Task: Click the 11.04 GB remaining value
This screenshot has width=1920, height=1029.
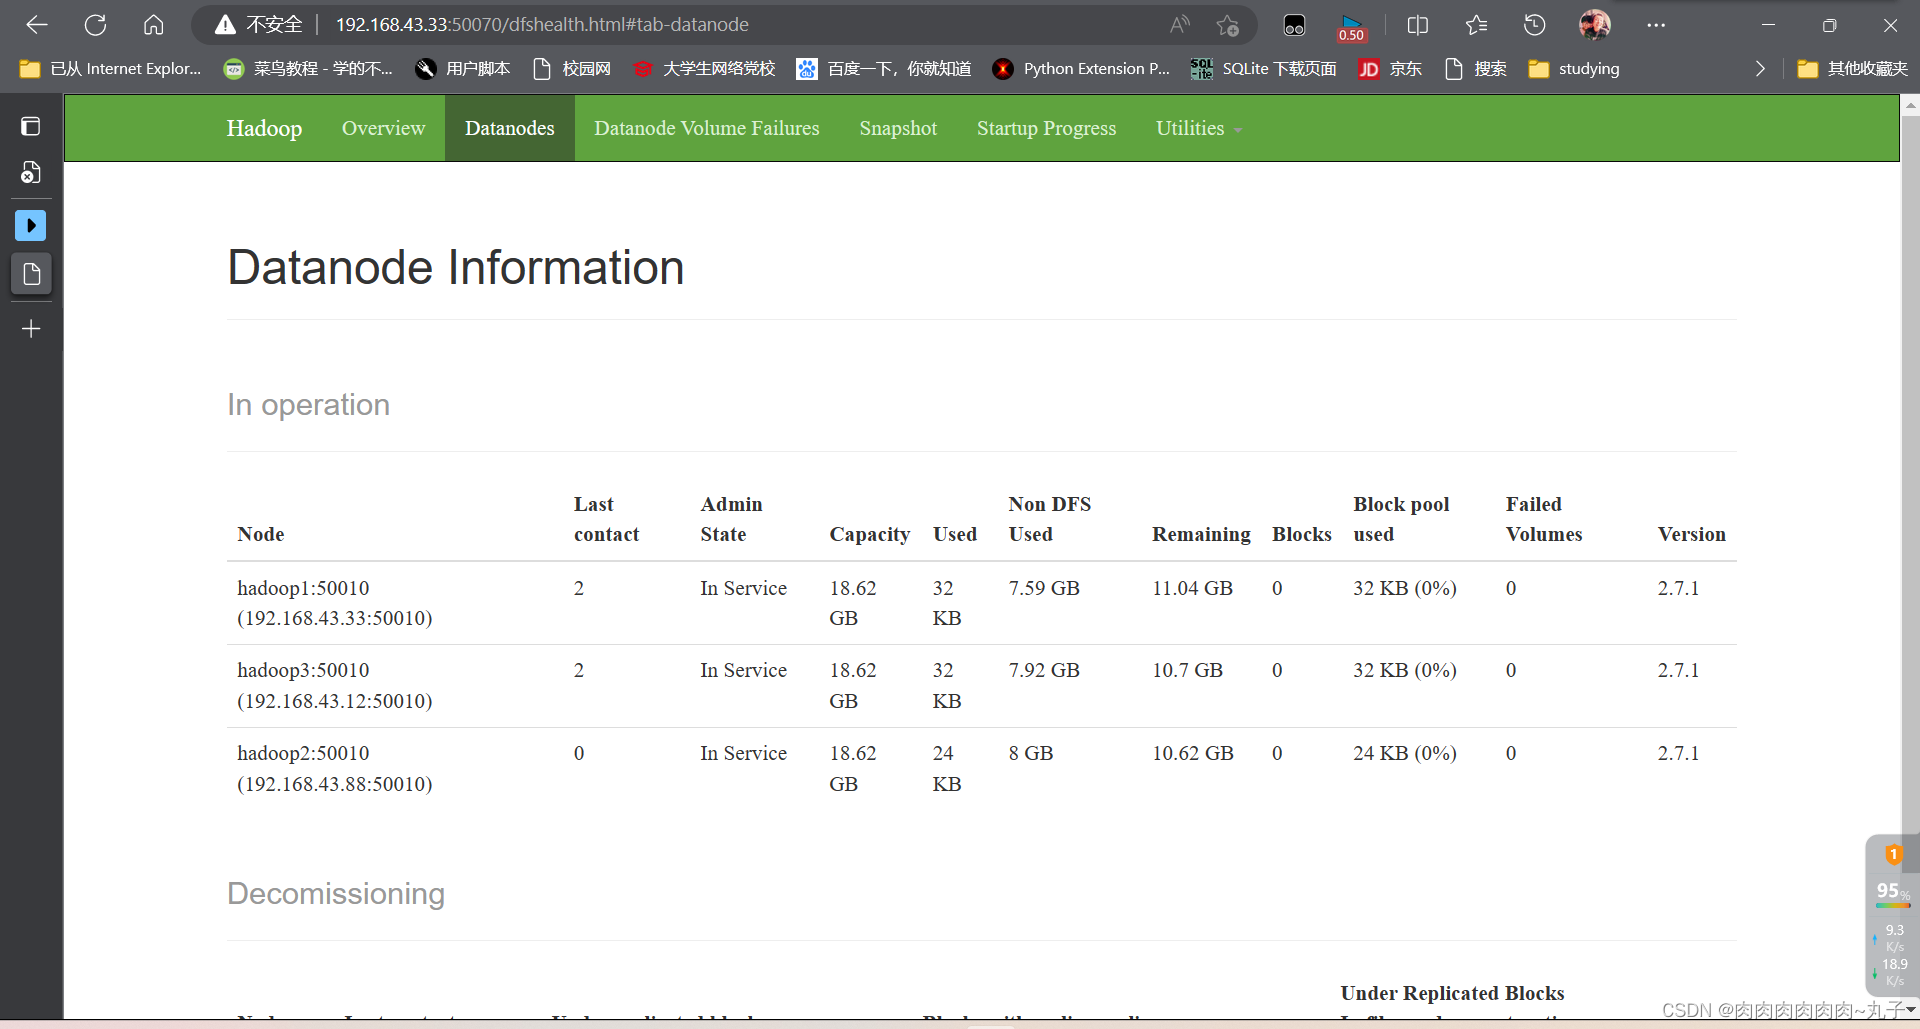Action: (1192, 588)
